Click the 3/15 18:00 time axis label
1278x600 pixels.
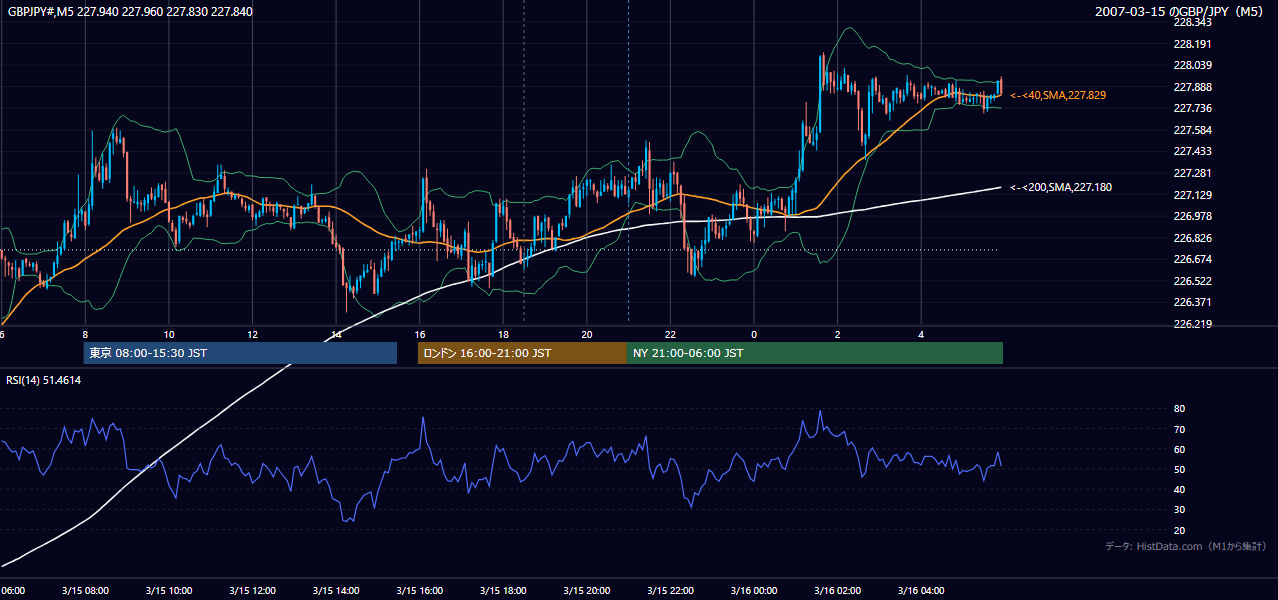503,590
